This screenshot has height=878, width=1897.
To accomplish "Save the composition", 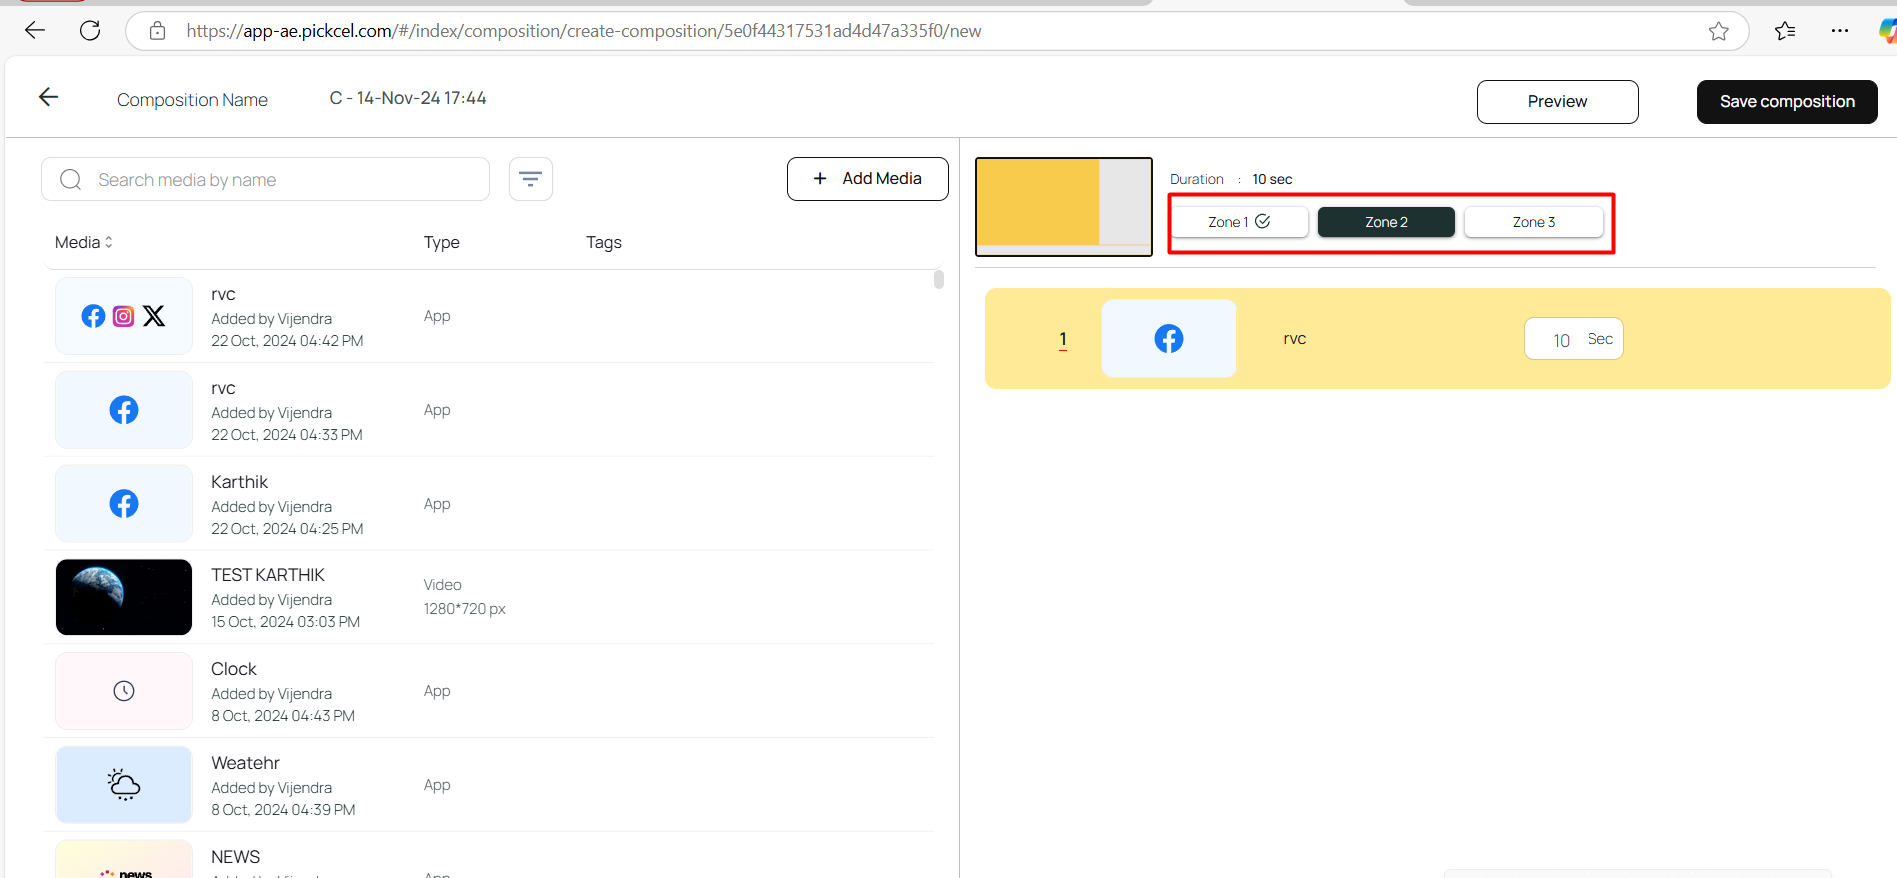I will [1786, 102].
